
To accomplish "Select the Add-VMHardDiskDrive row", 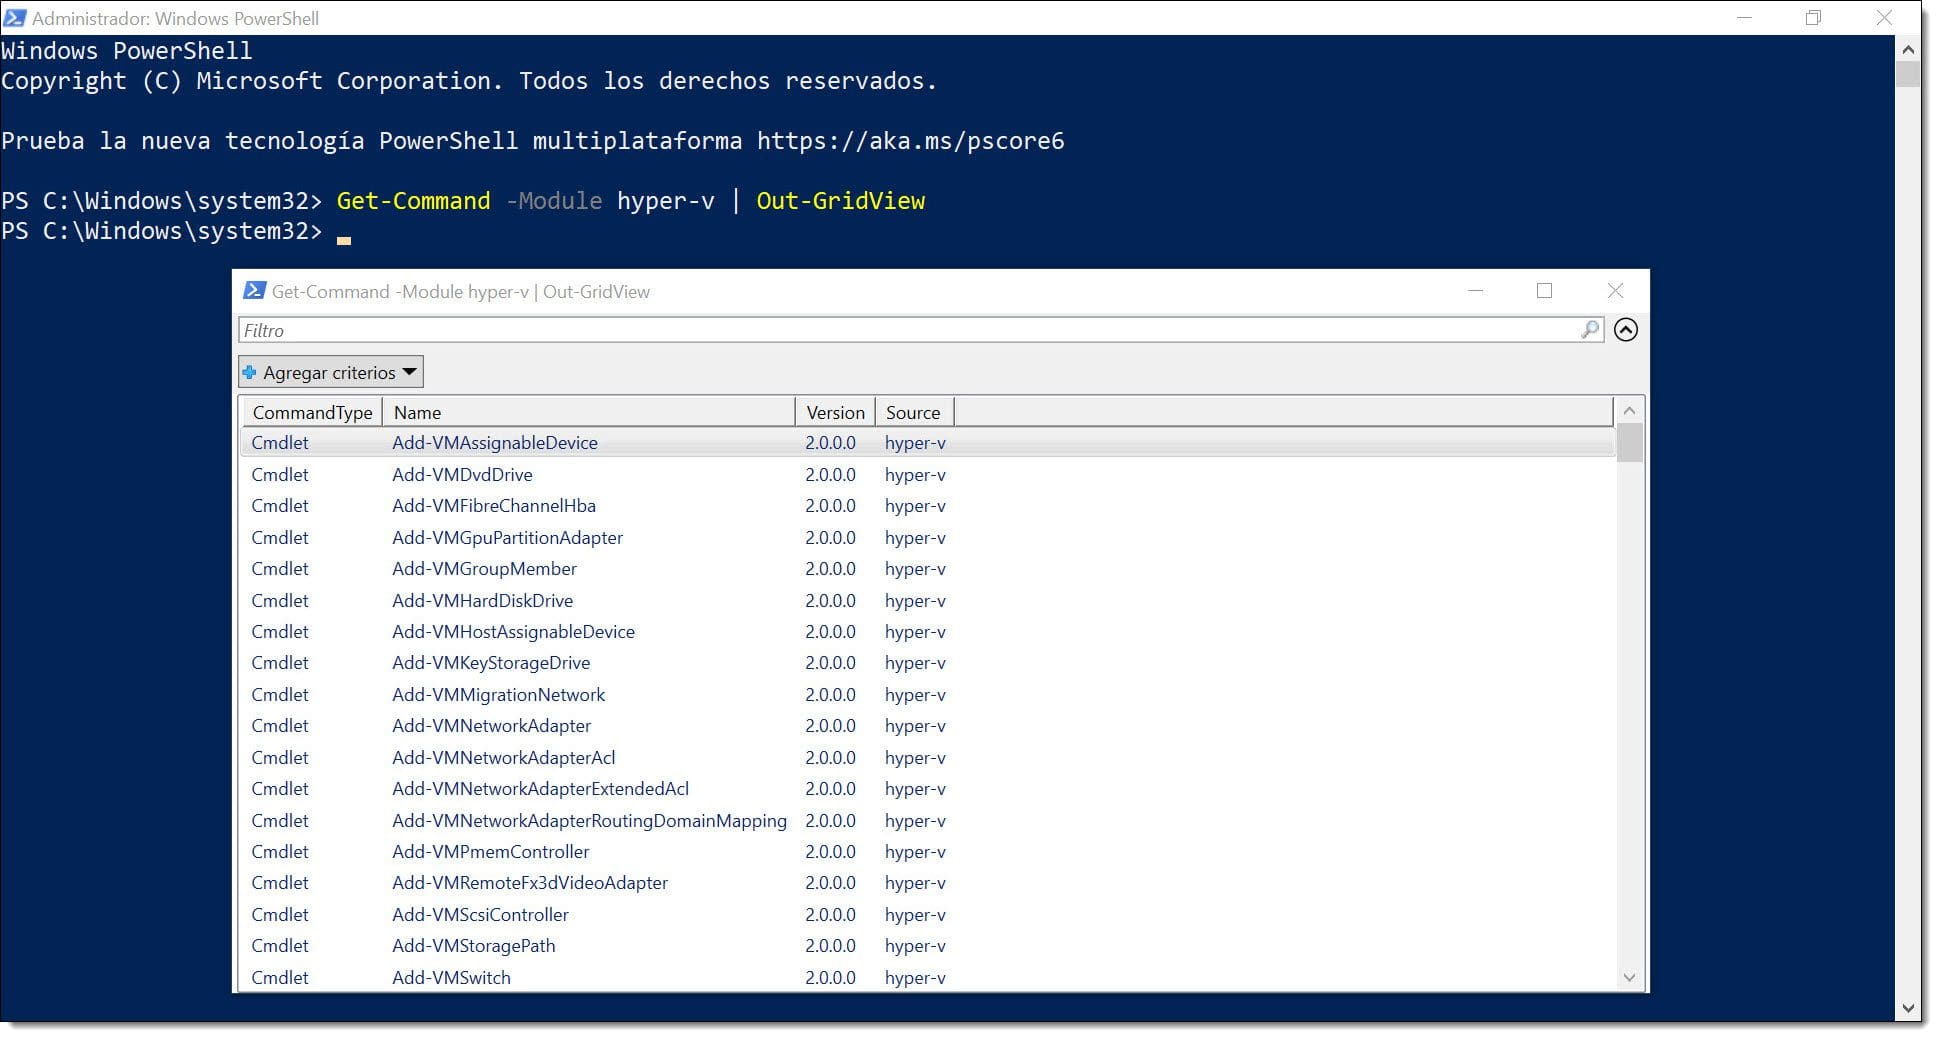I will [x=927, y=601].
